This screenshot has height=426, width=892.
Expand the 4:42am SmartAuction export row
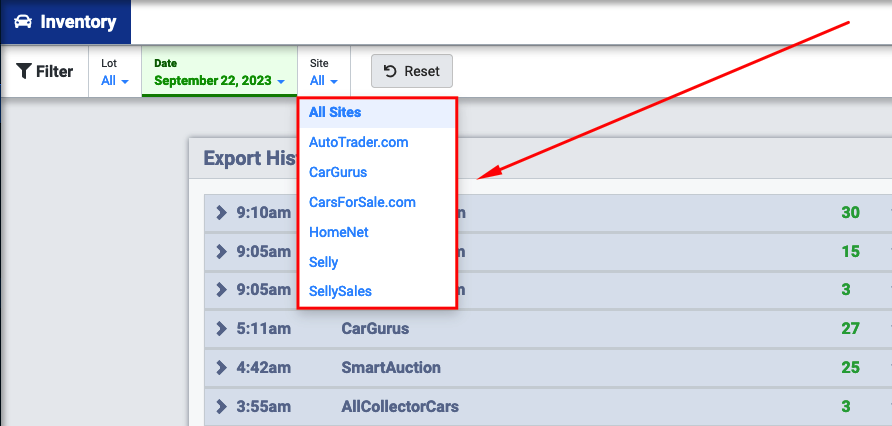[221, 367]
